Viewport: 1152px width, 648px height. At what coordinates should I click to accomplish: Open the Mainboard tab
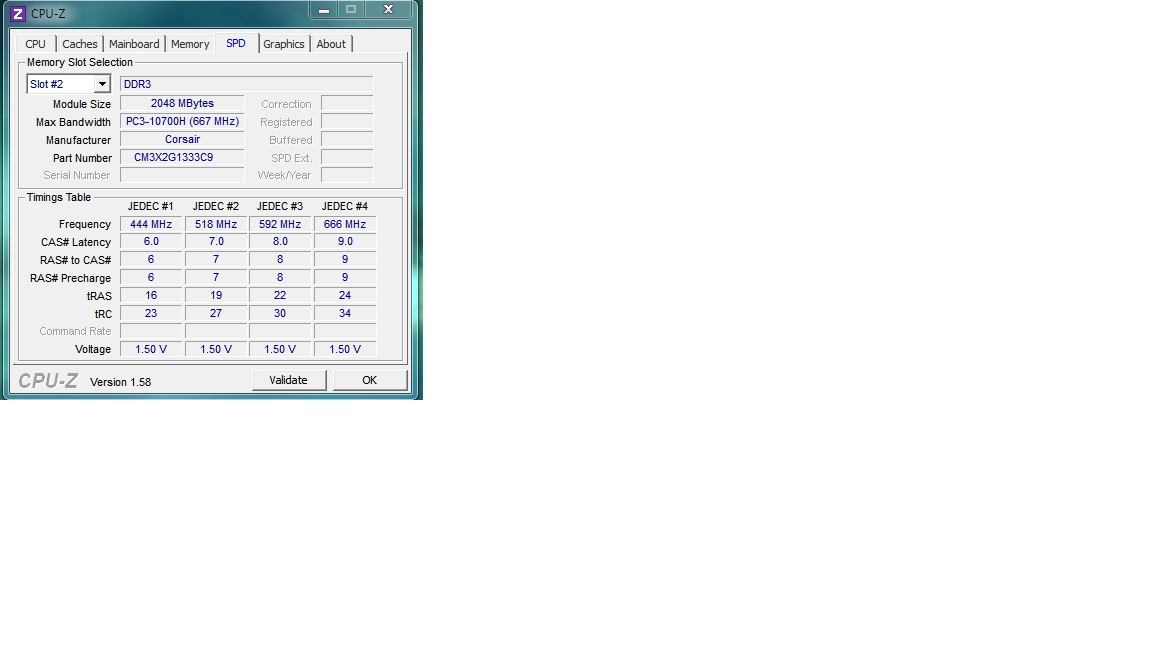pyautogui.click(x=134, y=44)
